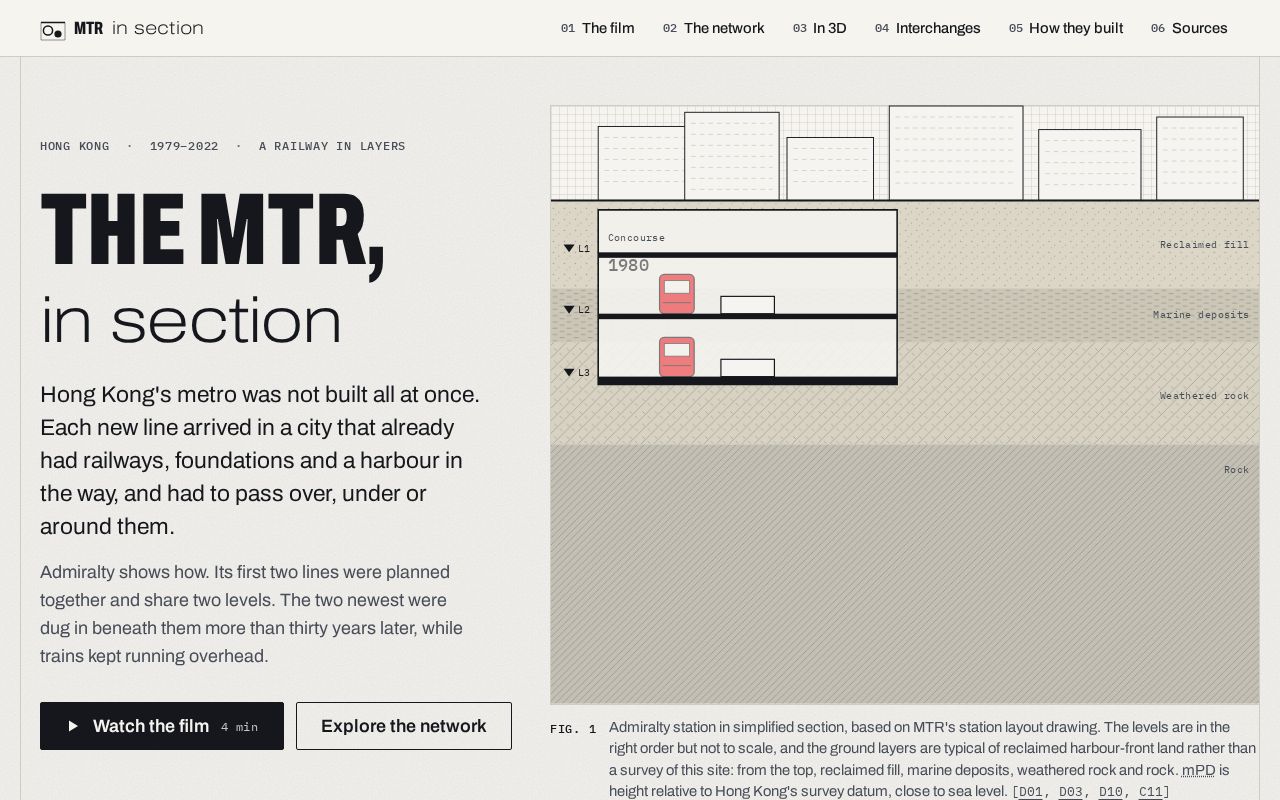Go to 'Sources' nav item

[1189, 28]
